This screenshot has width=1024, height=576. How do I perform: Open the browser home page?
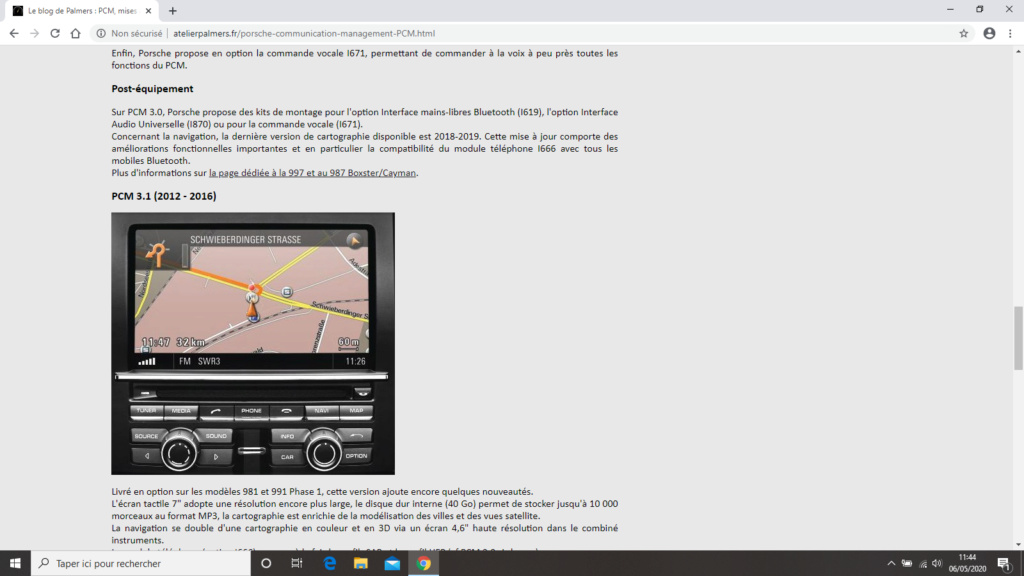[x=76, y=33]
